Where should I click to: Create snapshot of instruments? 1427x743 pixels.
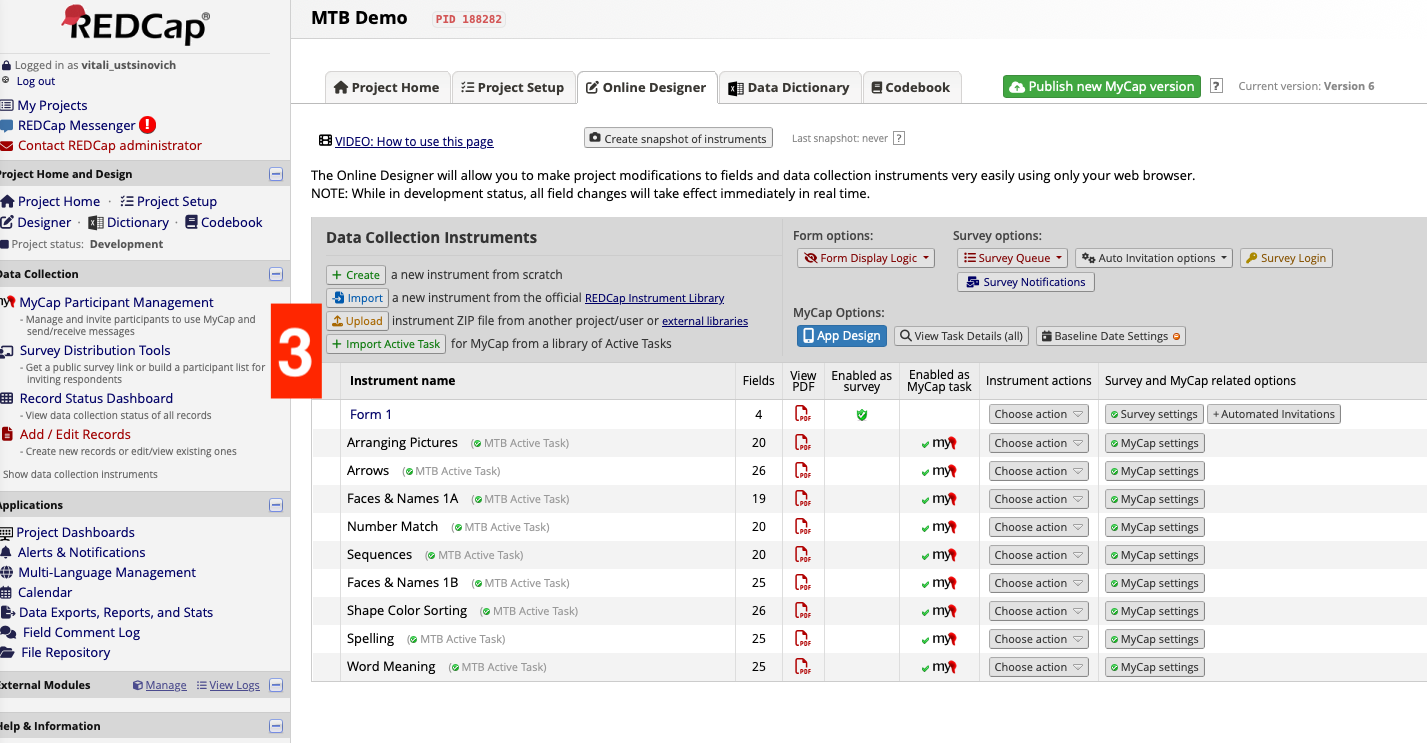coord(679,138)
